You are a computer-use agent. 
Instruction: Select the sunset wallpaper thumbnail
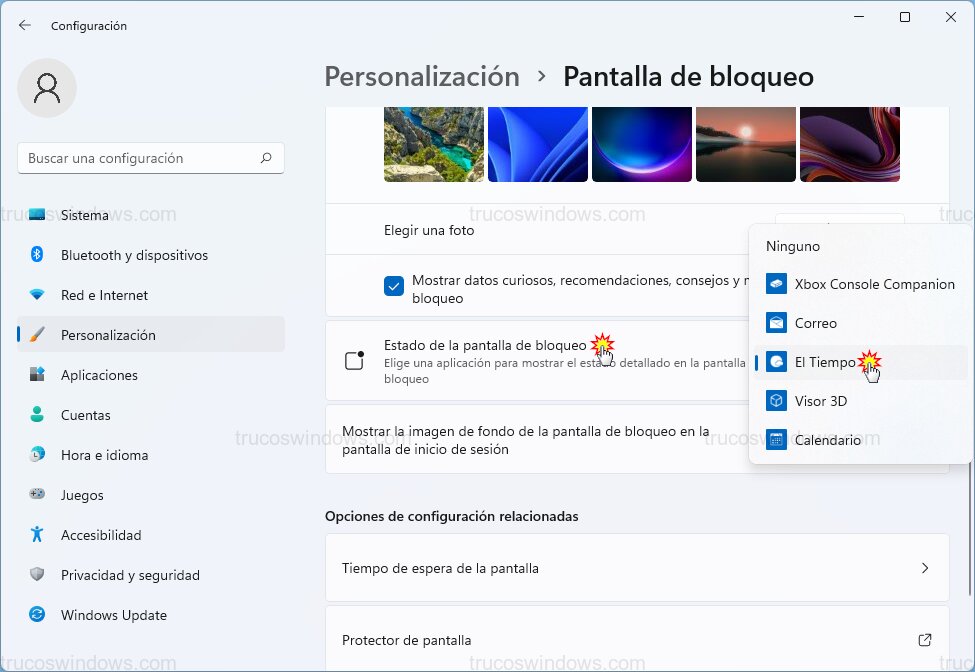pos(745,144)
